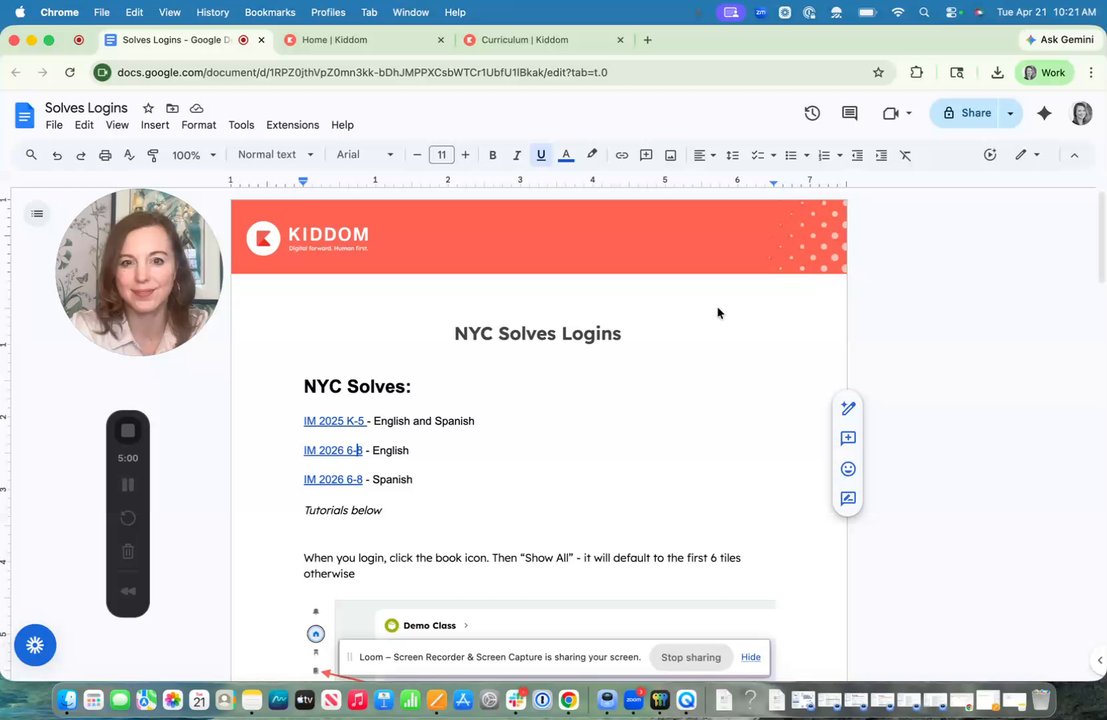
Task: Open the Share options dropdown arrow
Action: point(1010,113)
